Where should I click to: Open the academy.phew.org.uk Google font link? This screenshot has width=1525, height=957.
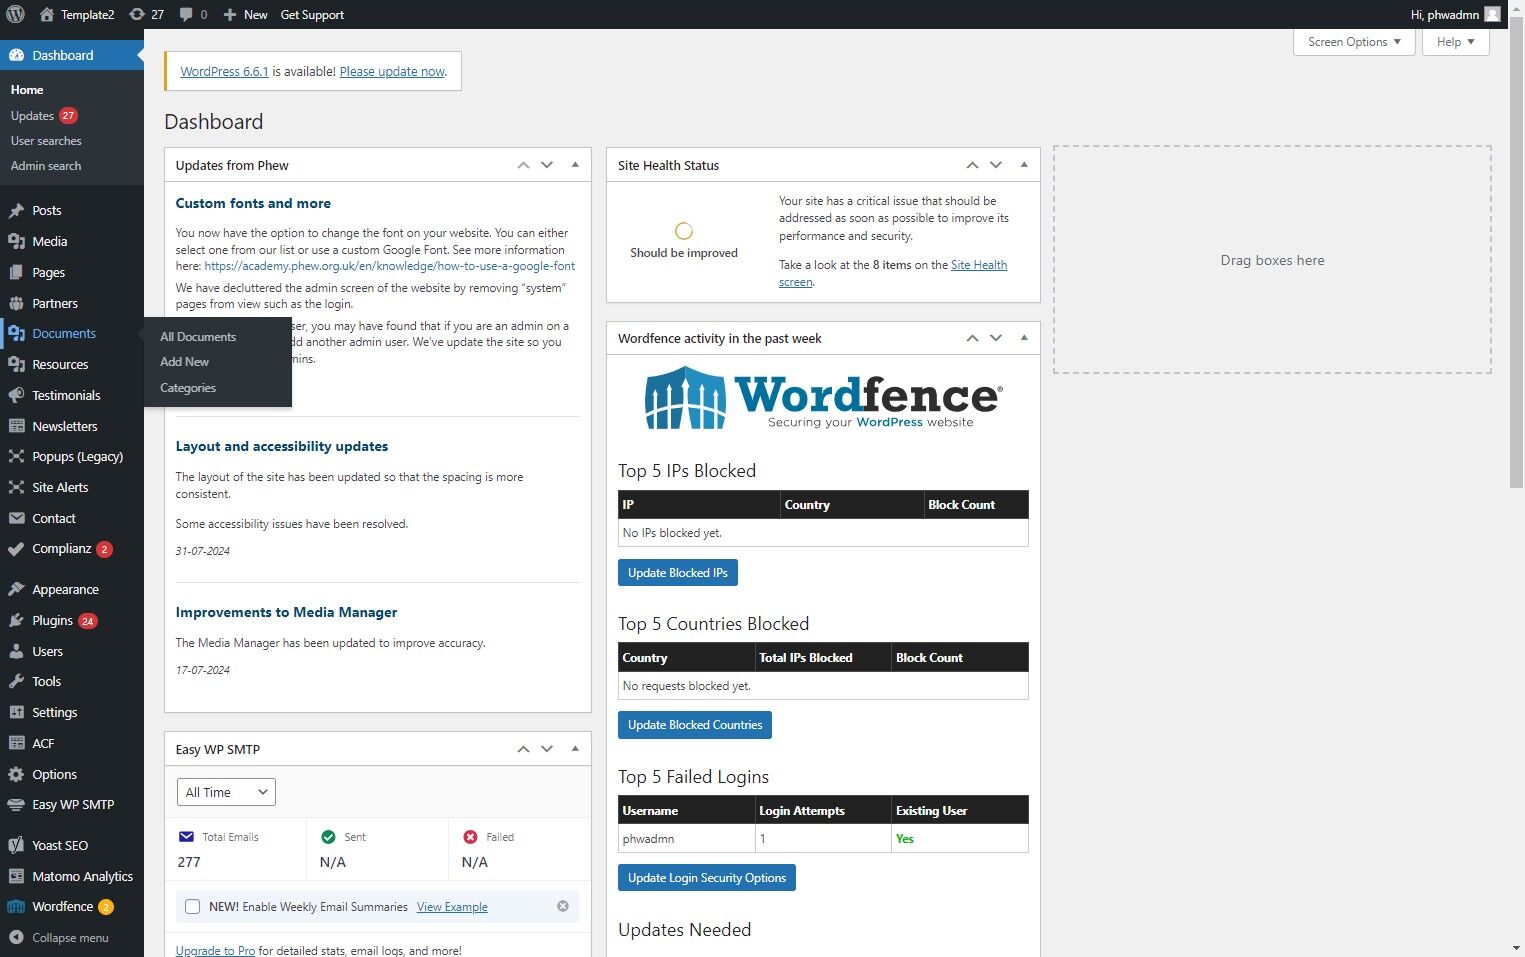tap(390, 266)
